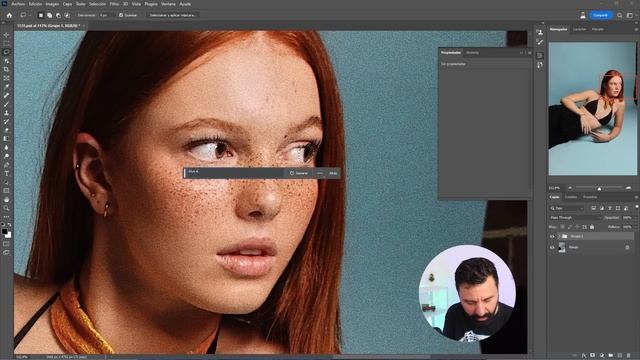Click search icon at top right
Screen dimensions: 640x360
620,15
